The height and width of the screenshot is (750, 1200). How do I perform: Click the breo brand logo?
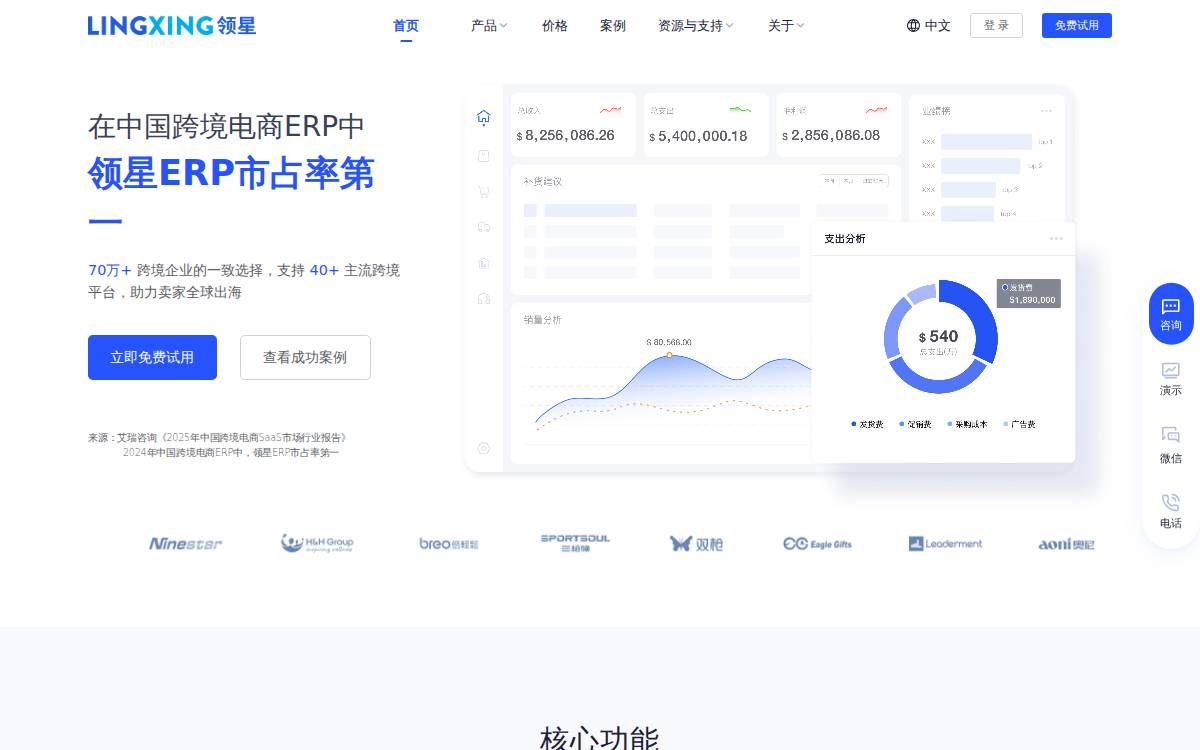[x=449, y=544]
